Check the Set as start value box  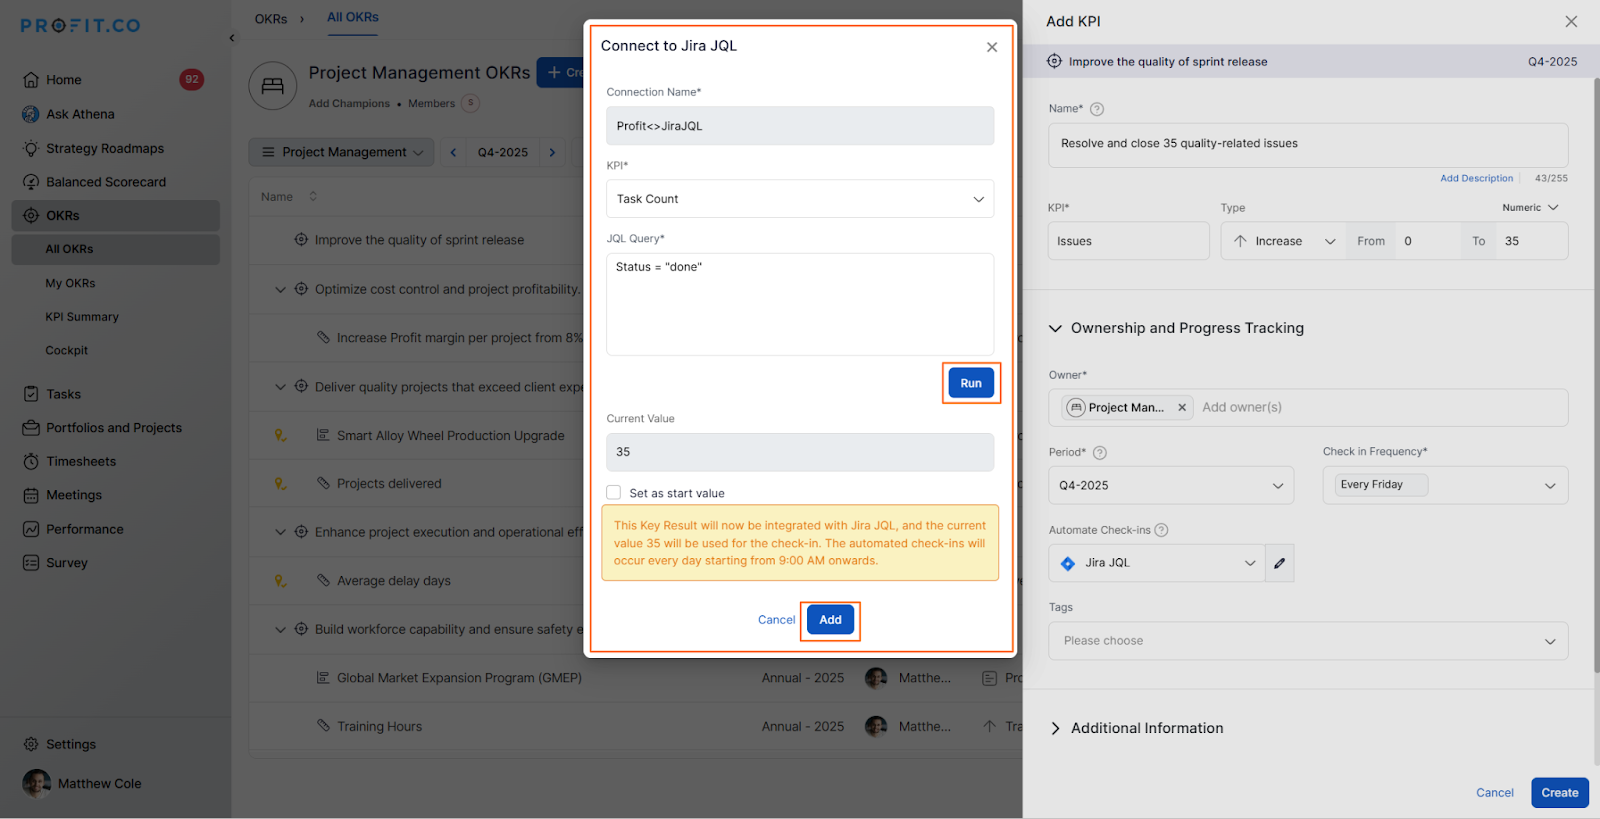[x=613, y=492]
